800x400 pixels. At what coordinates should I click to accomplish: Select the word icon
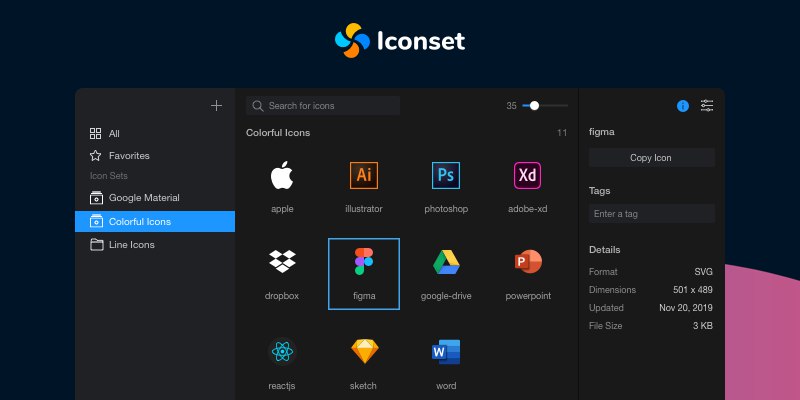coord(446,352)
